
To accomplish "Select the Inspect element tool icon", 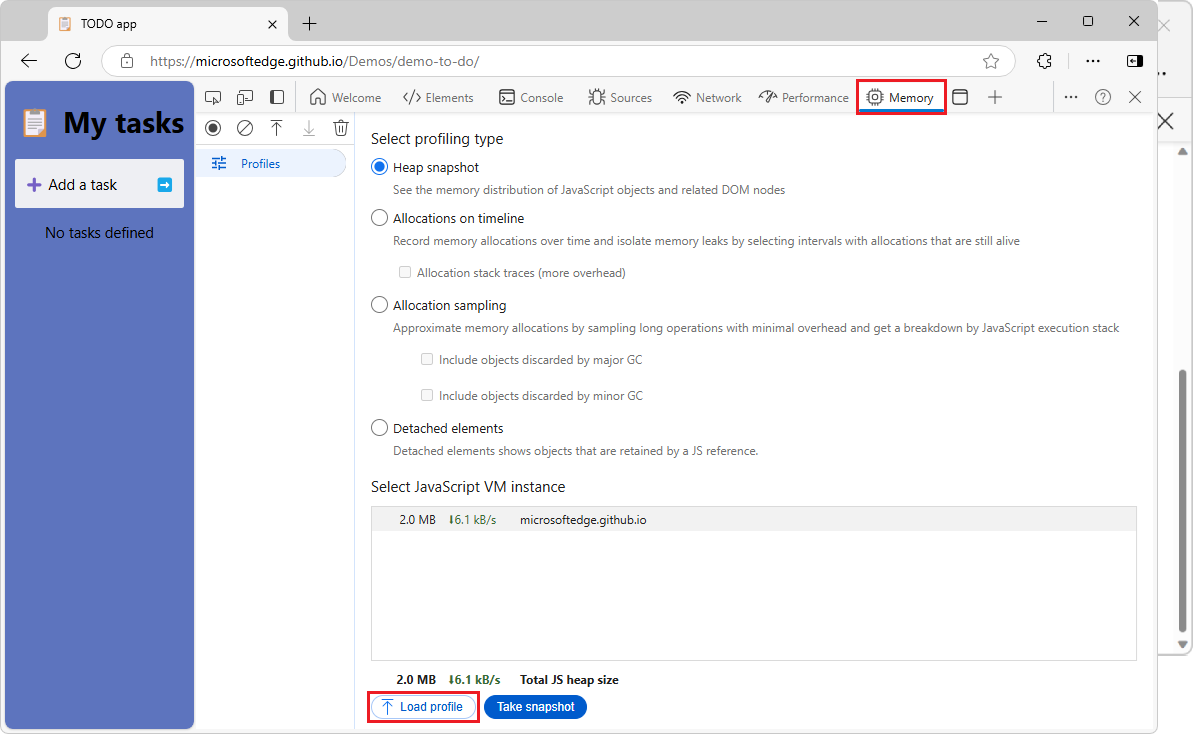I will coord(212,97).
